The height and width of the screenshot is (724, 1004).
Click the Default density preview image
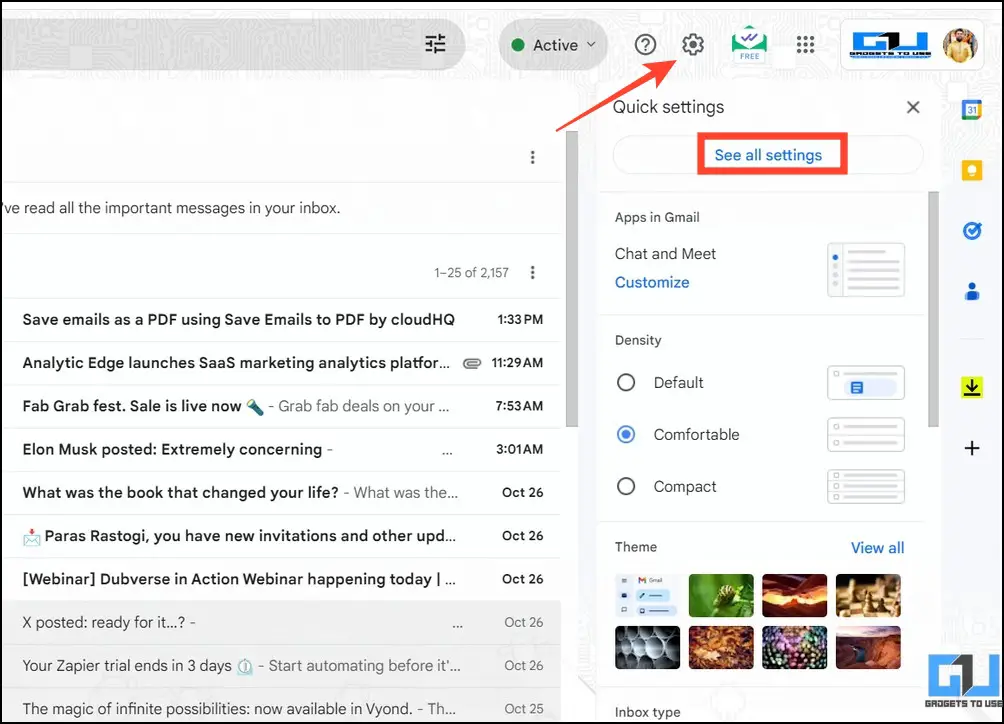click(x=866, y=383)
